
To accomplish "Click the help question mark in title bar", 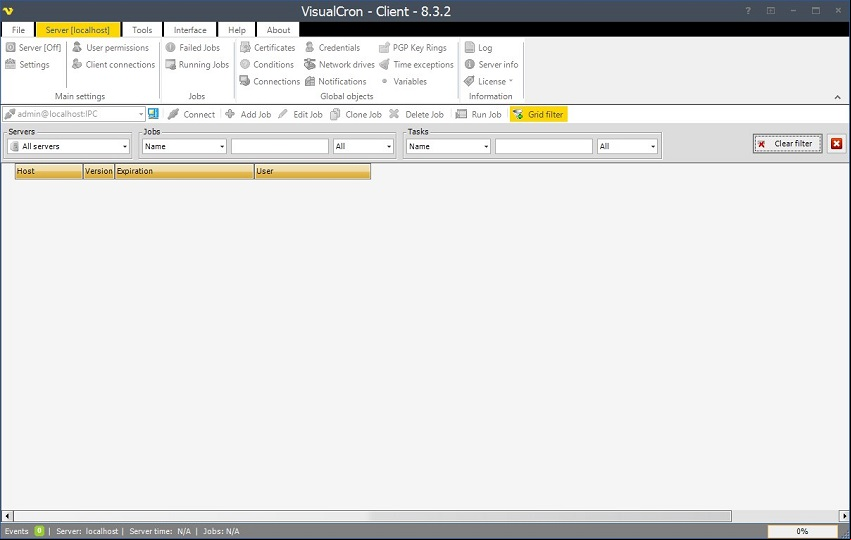I will click(x=748, y=11).
